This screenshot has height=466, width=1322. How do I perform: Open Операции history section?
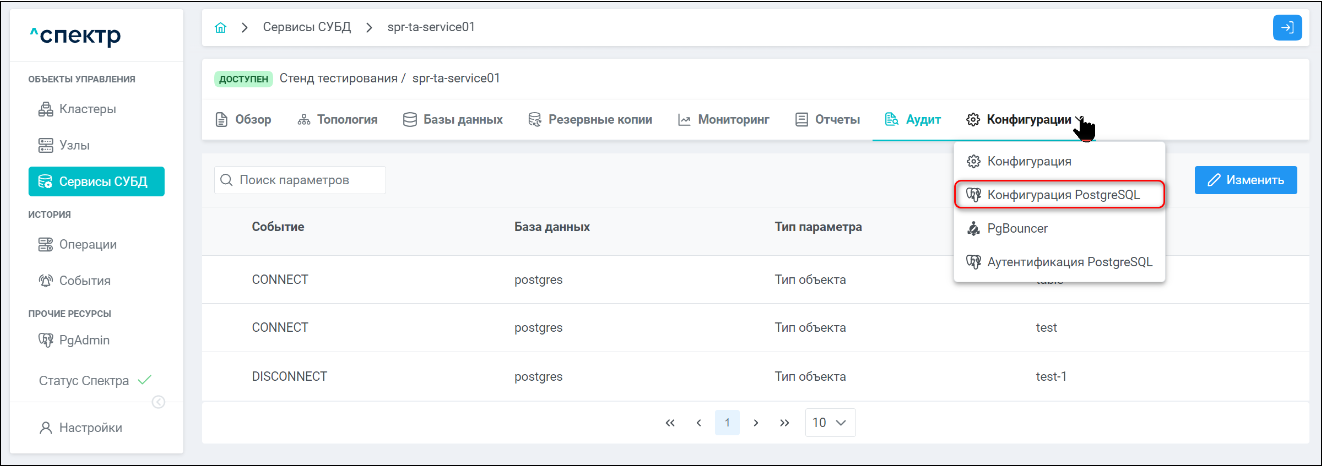[87, 244]
